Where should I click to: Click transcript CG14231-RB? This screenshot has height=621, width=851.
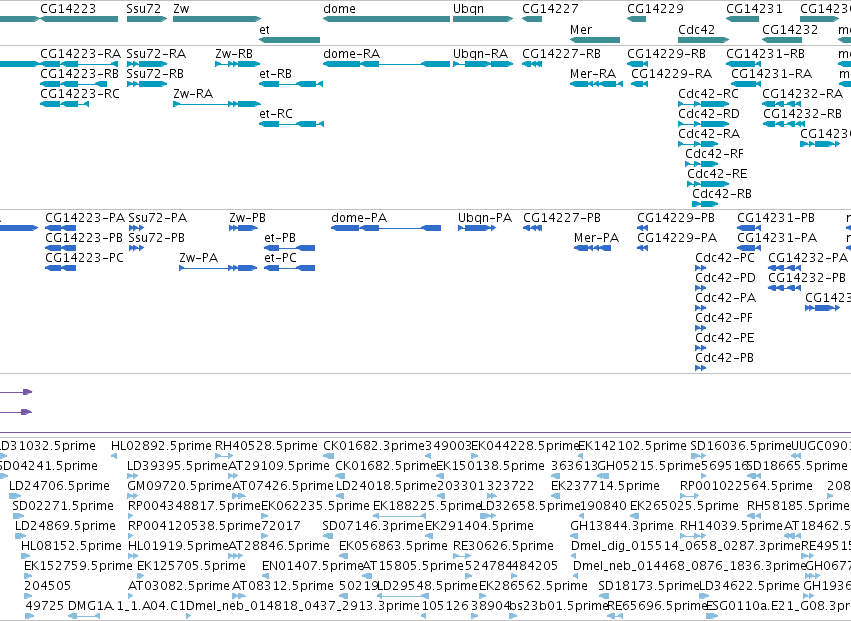point(766,54)
